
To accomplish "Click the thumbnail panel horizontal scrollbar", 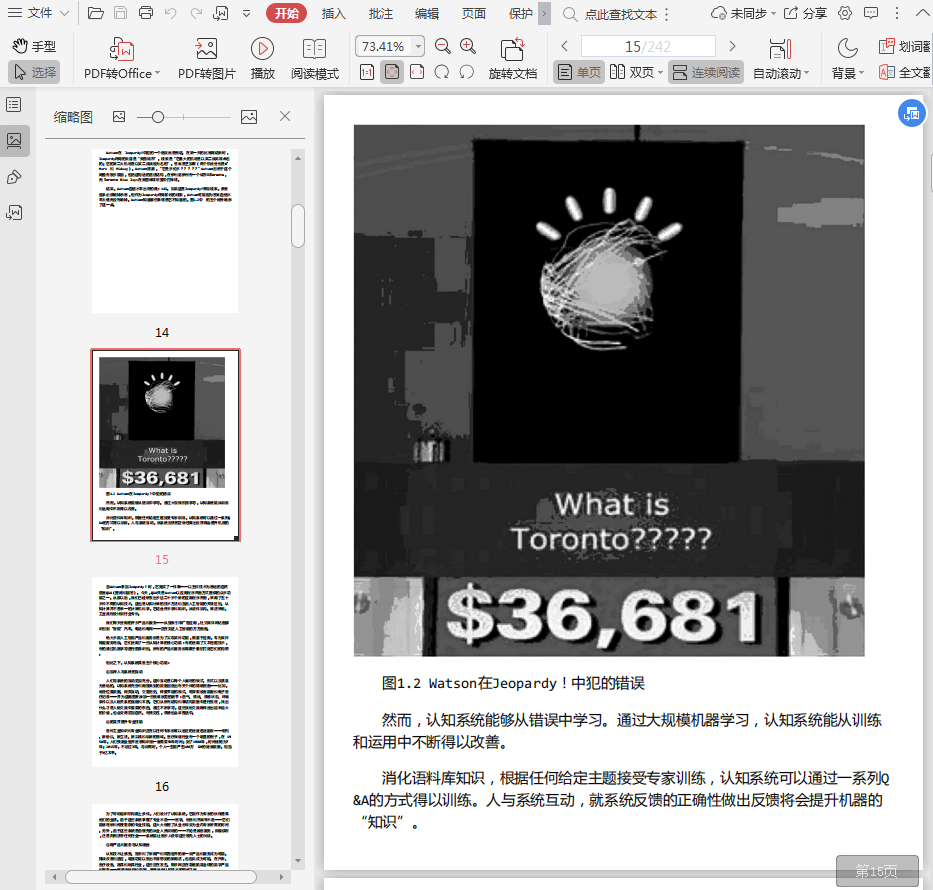I will 161,877.
